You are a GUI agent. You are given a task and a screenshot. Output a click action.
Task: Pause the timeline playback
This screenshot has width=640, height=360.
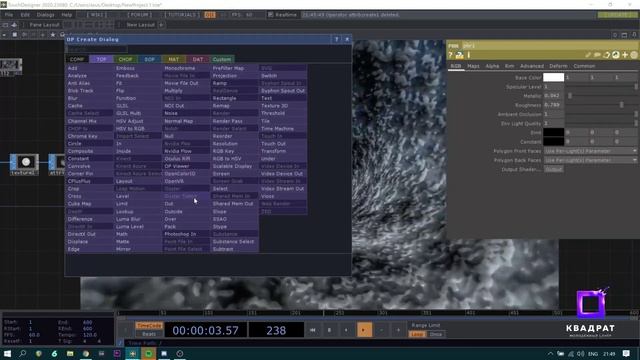coord(329,330)
